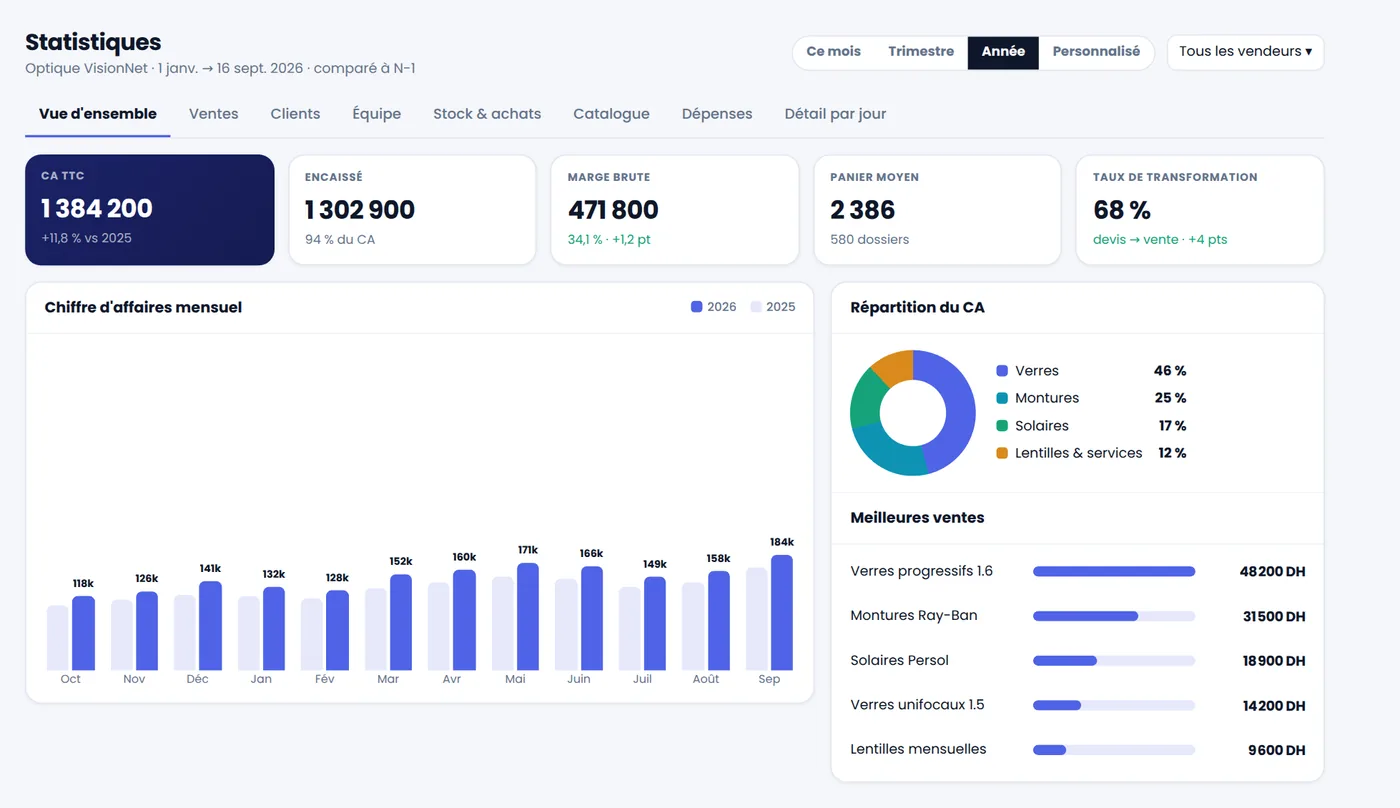The width and height of the screenshot is (1400, 808).
Task: Switch to the Ventes tab
Action: coord(214,114)
